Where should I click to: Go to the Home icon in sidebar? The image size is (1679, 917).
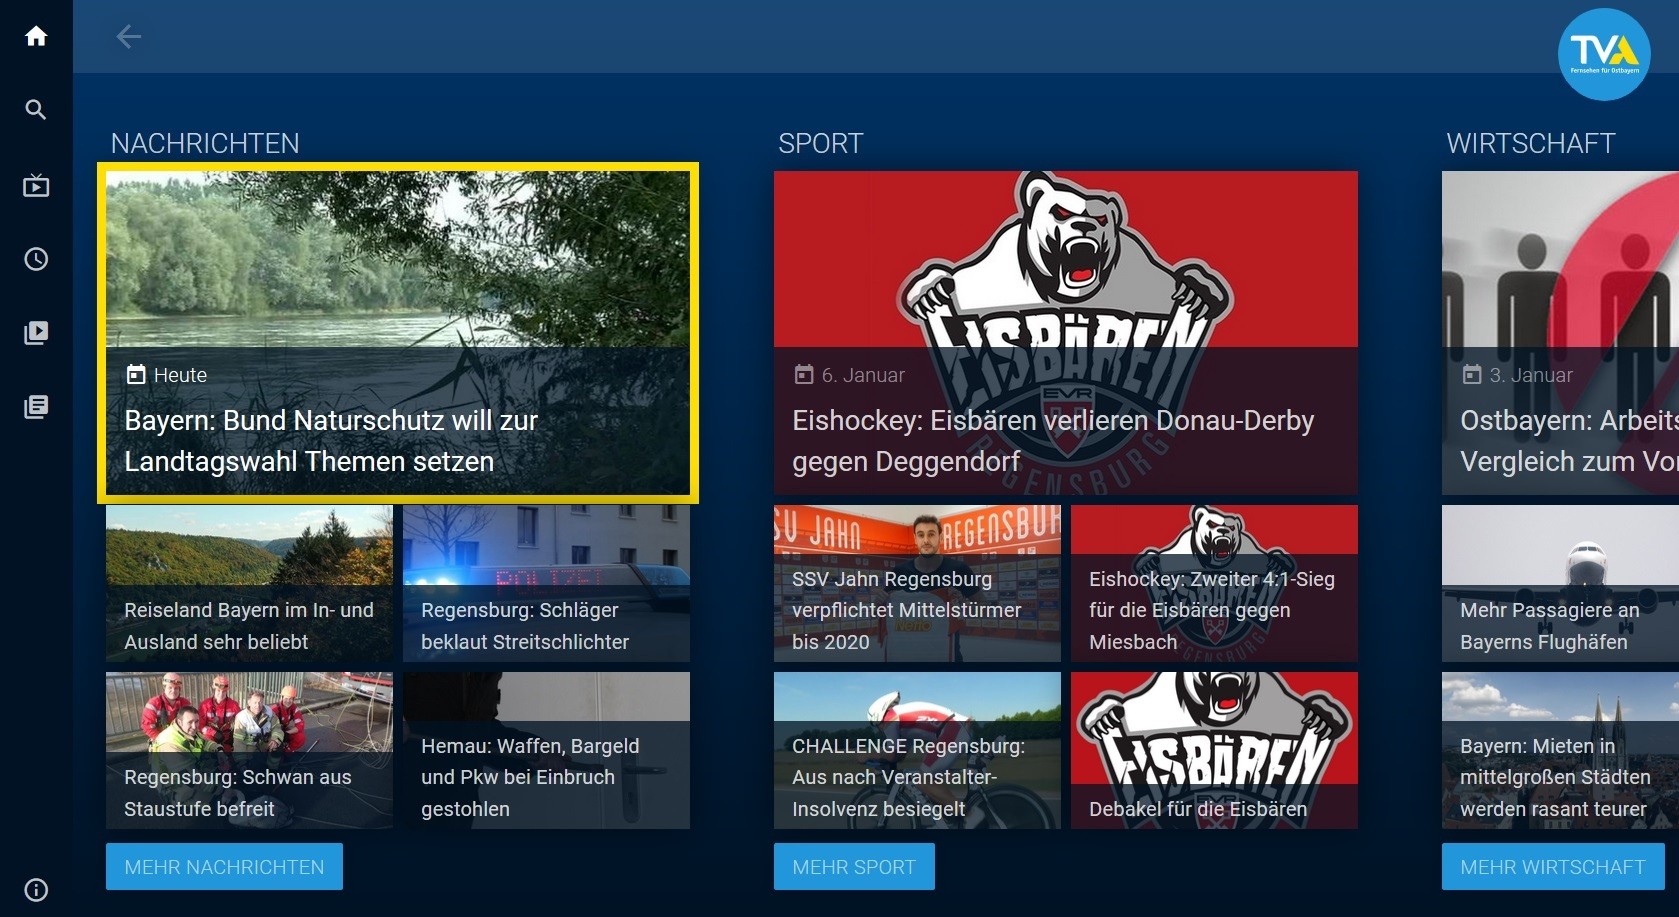36,37
